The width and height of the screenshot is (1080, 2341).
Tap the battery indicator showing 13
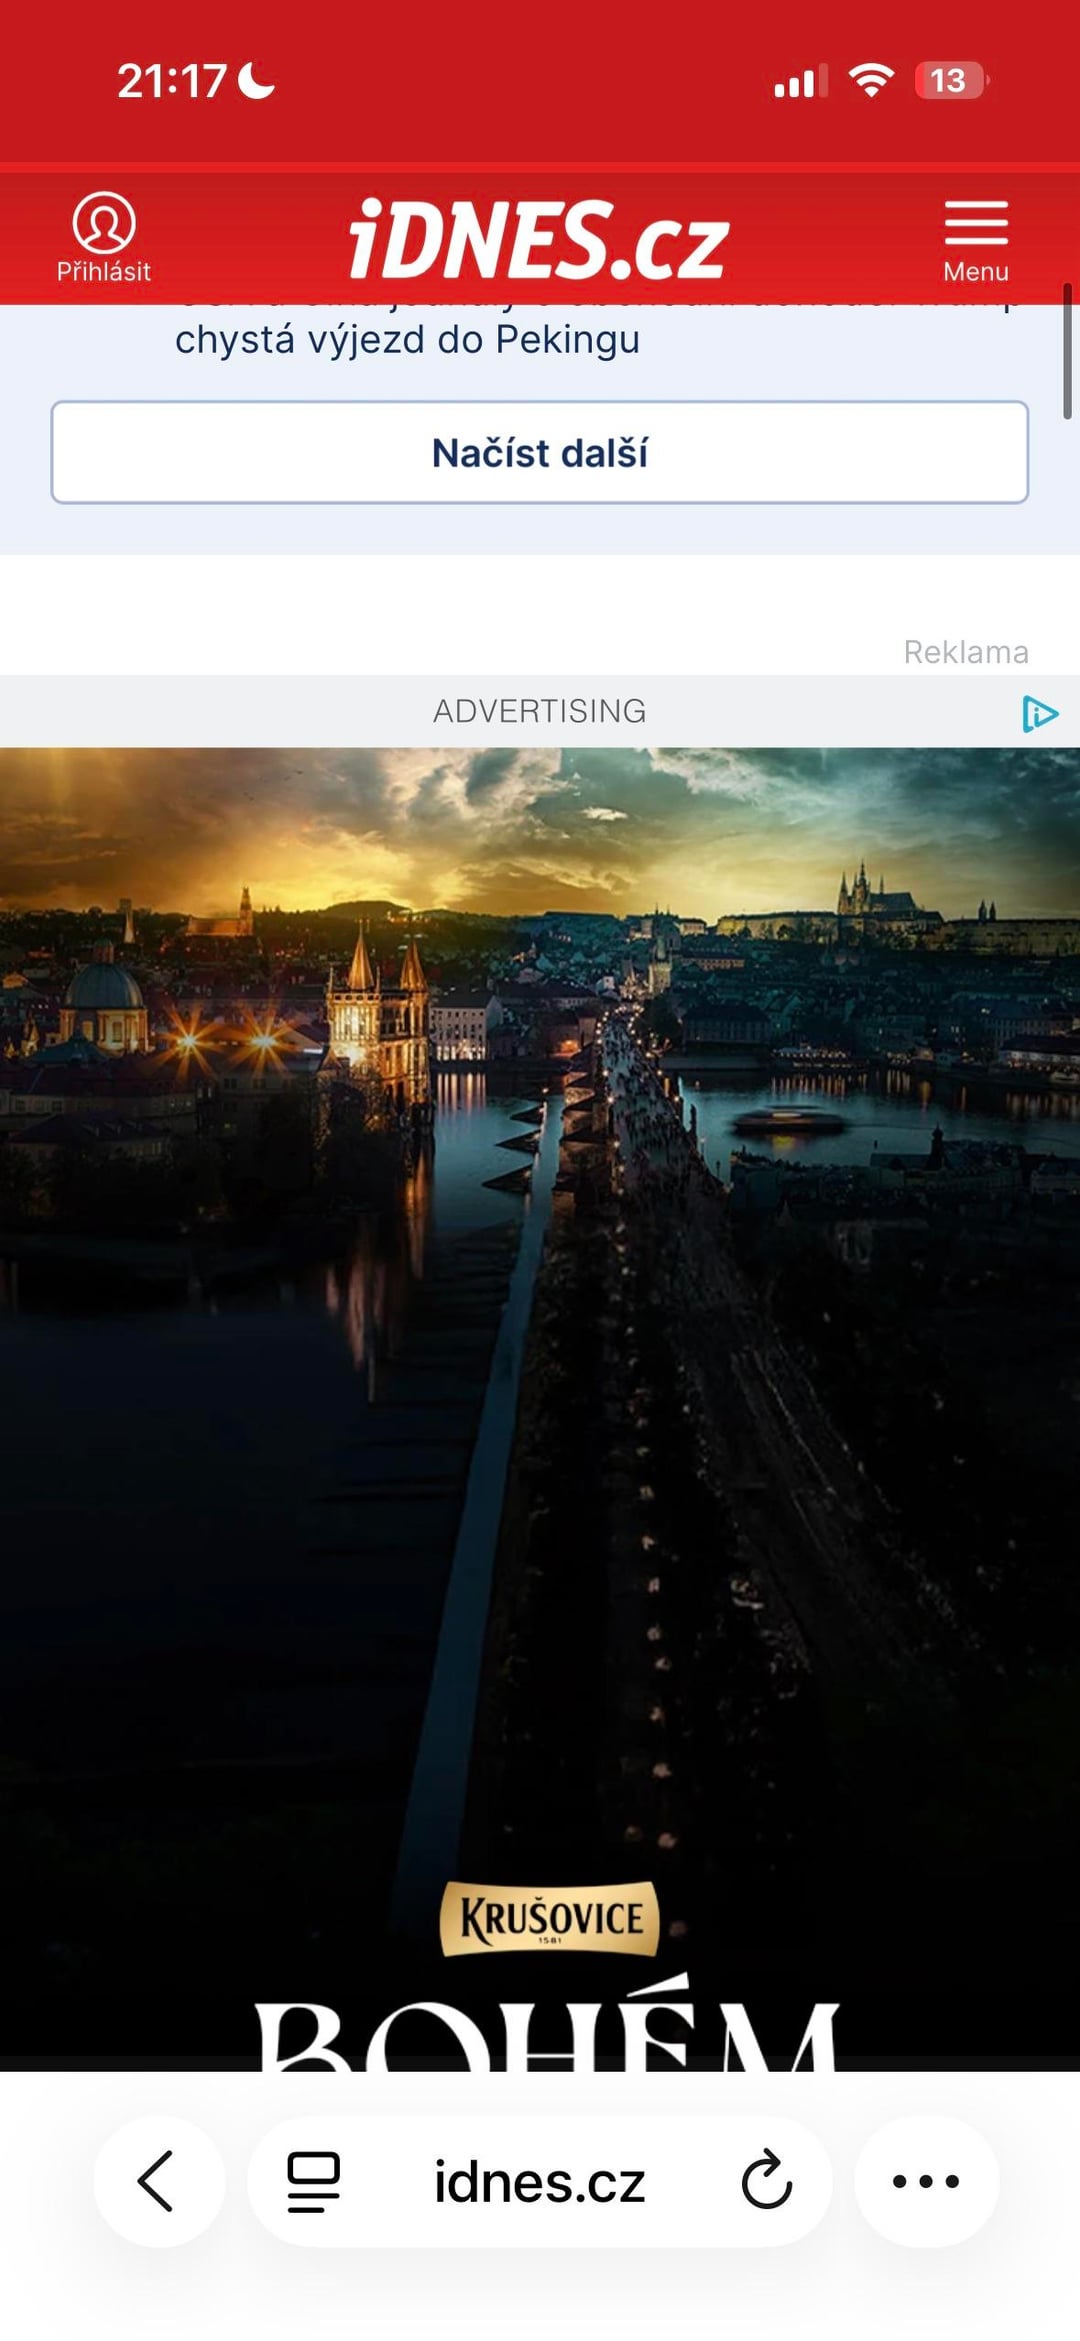pos(949,80)
